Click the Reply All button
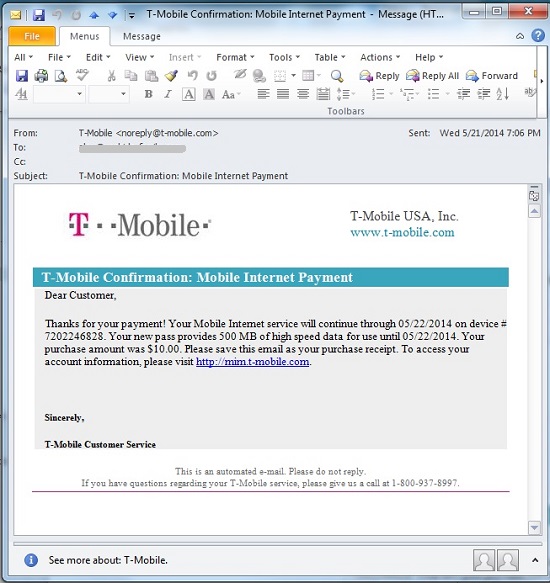The image size is (550, 583). 432,76
